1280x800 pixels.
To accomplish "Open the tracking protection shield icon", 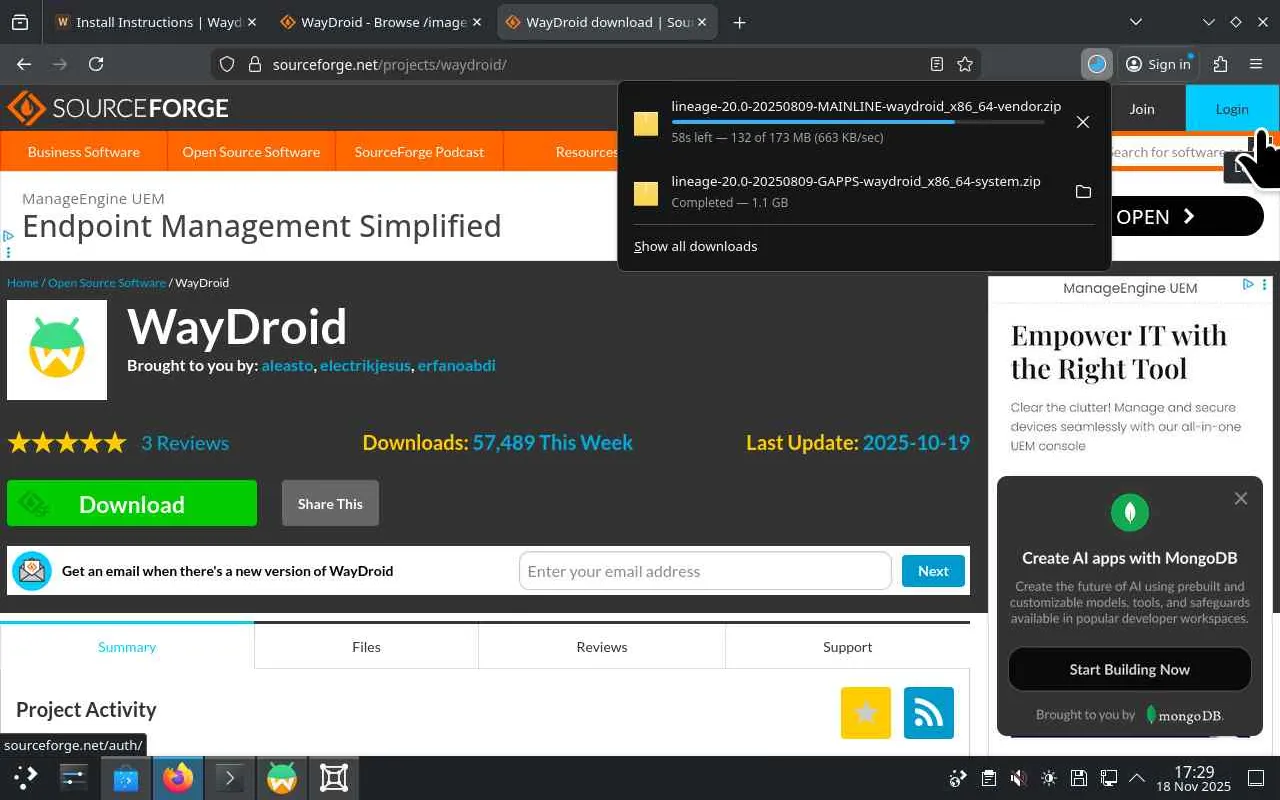I will (227, 64).
